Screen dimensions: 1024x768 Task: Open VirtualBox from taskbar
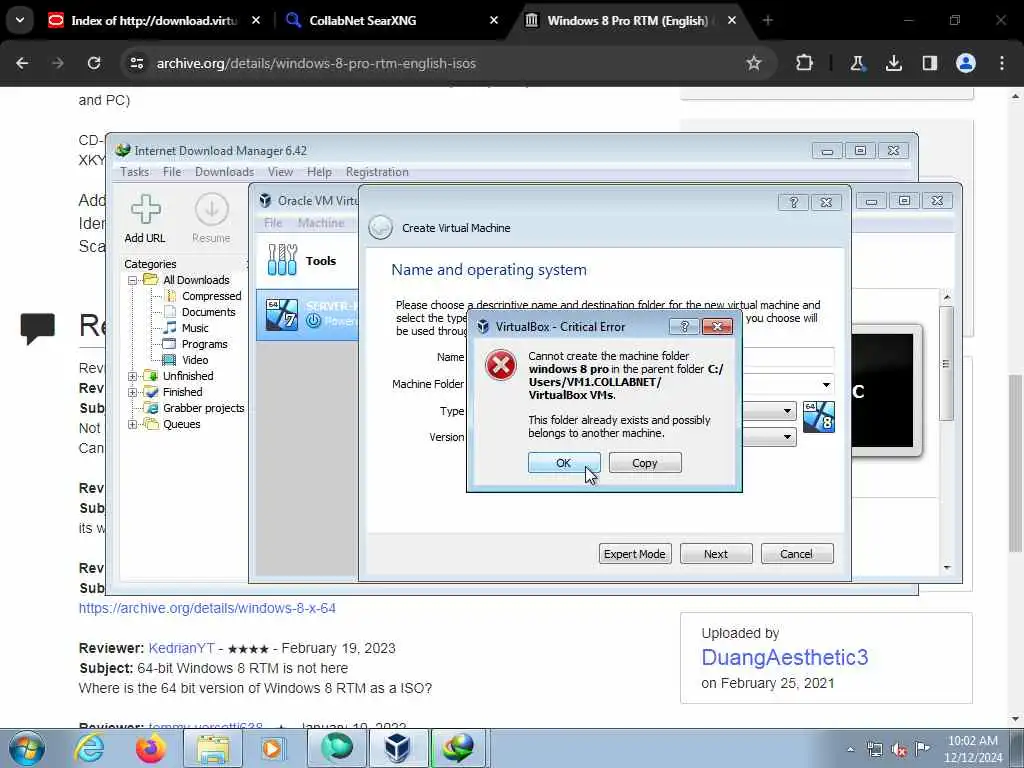pyautogui.click(x=397, y=748)
